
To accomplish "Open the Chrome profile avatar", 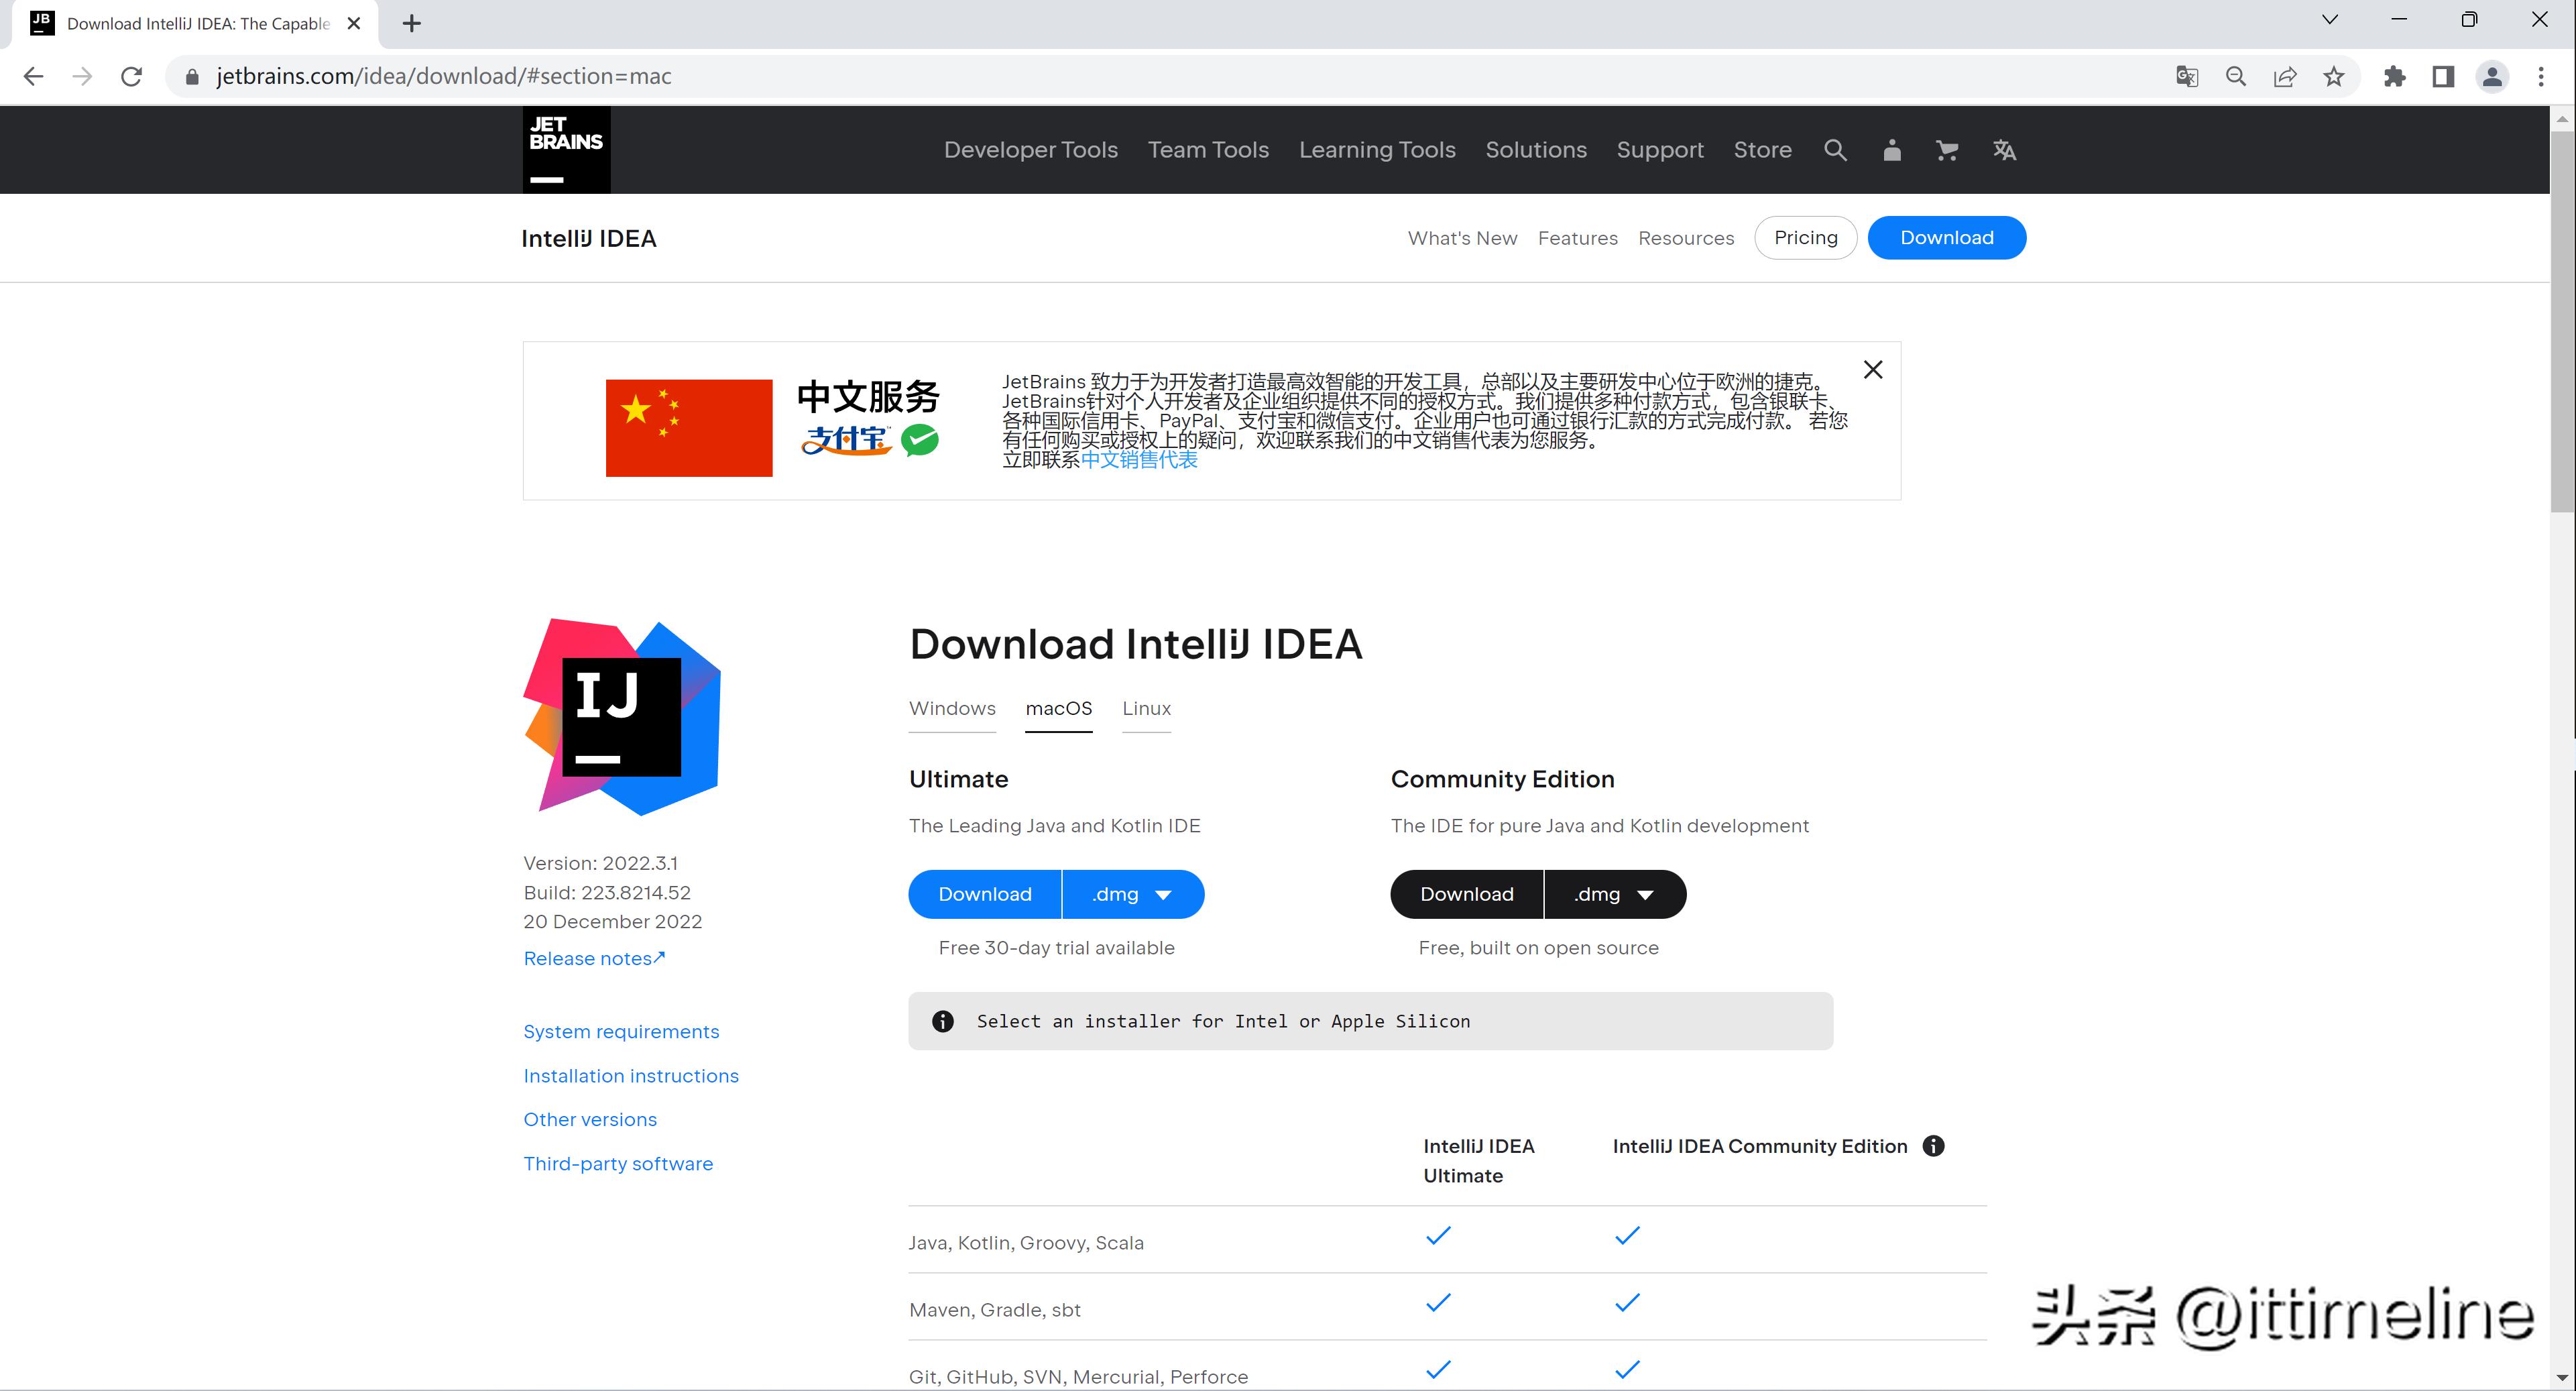I will coord(2492,77).
